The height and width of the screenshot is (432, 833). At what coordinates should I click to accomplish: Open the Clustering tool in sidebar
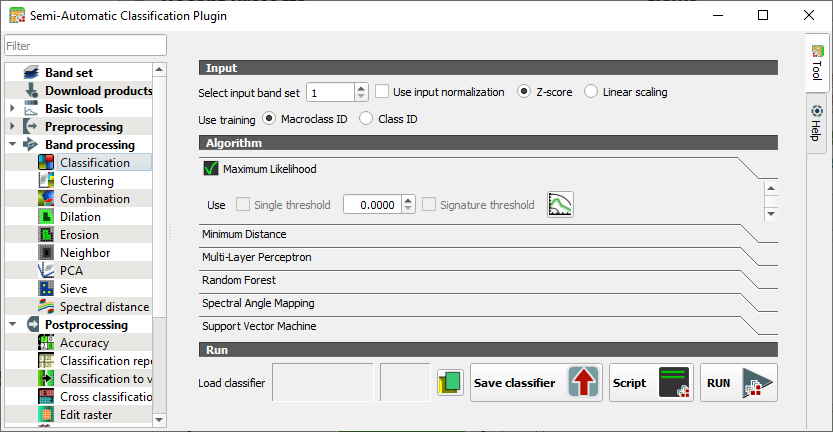click(x=86, y=181)
